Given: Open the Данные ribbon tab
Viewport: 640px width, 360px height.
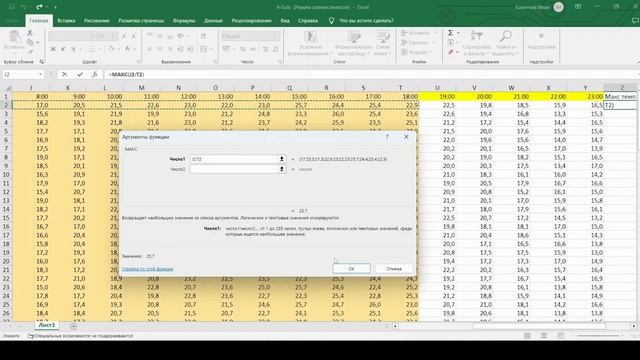Looking at the screenshot, I should click(213, 20).
